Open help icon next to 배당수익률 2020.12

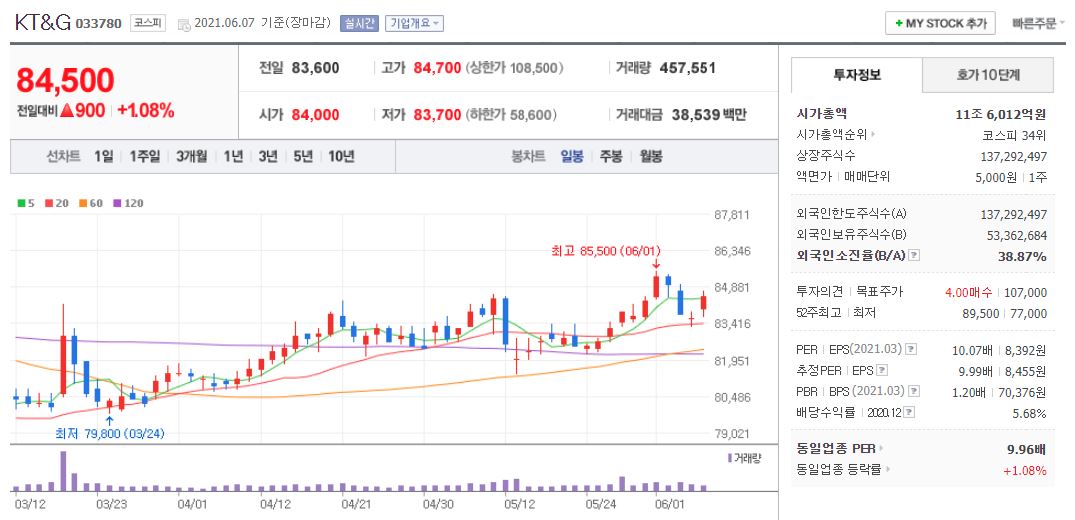click(x=908, y=412)
